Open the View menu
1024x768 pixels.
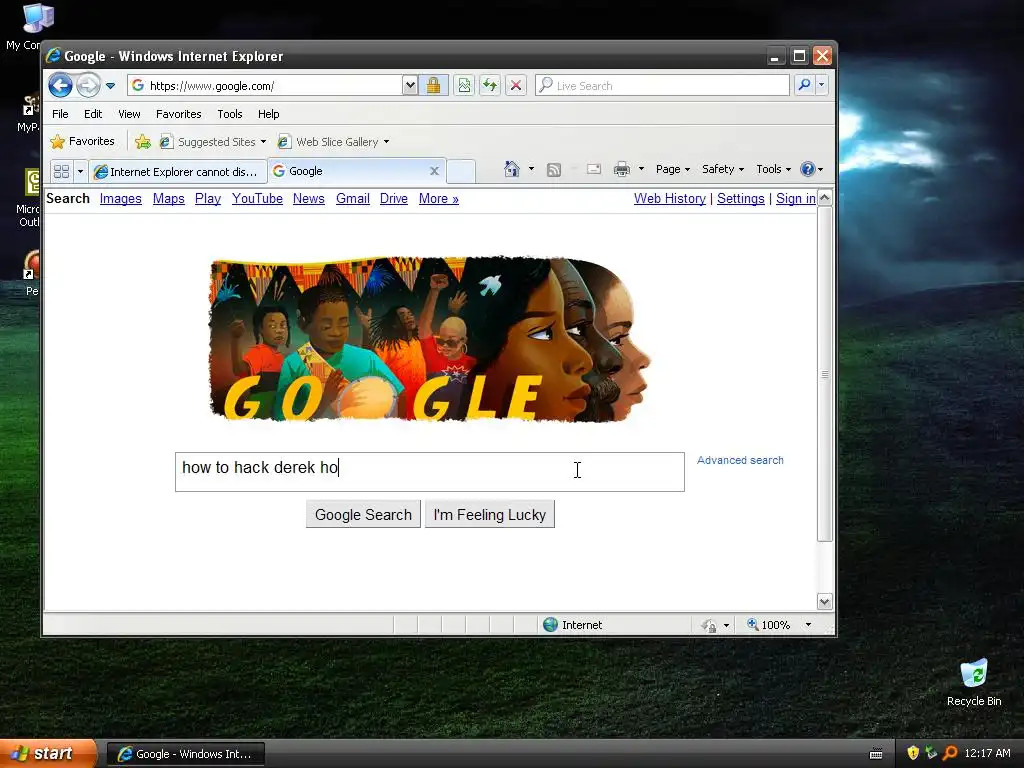[x=129, y=114]
